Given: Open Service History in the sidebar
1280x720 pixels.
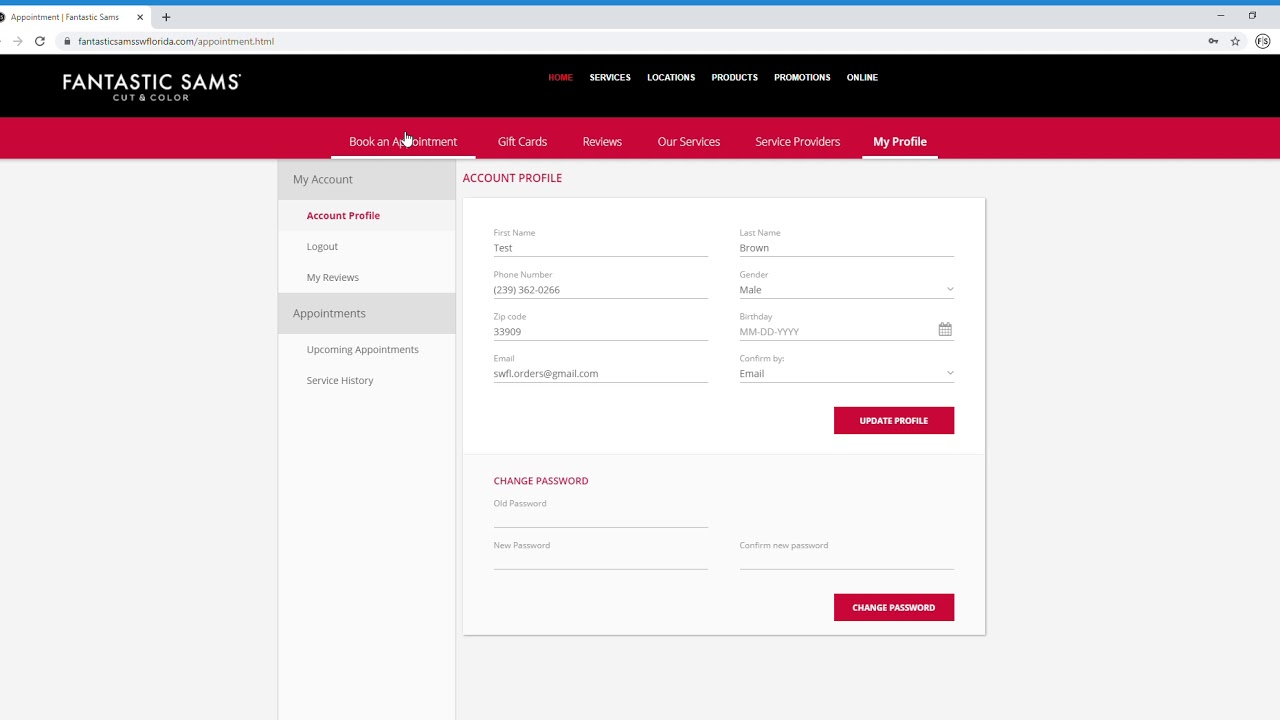Looking at the screenshot, I should pos(340,381).
